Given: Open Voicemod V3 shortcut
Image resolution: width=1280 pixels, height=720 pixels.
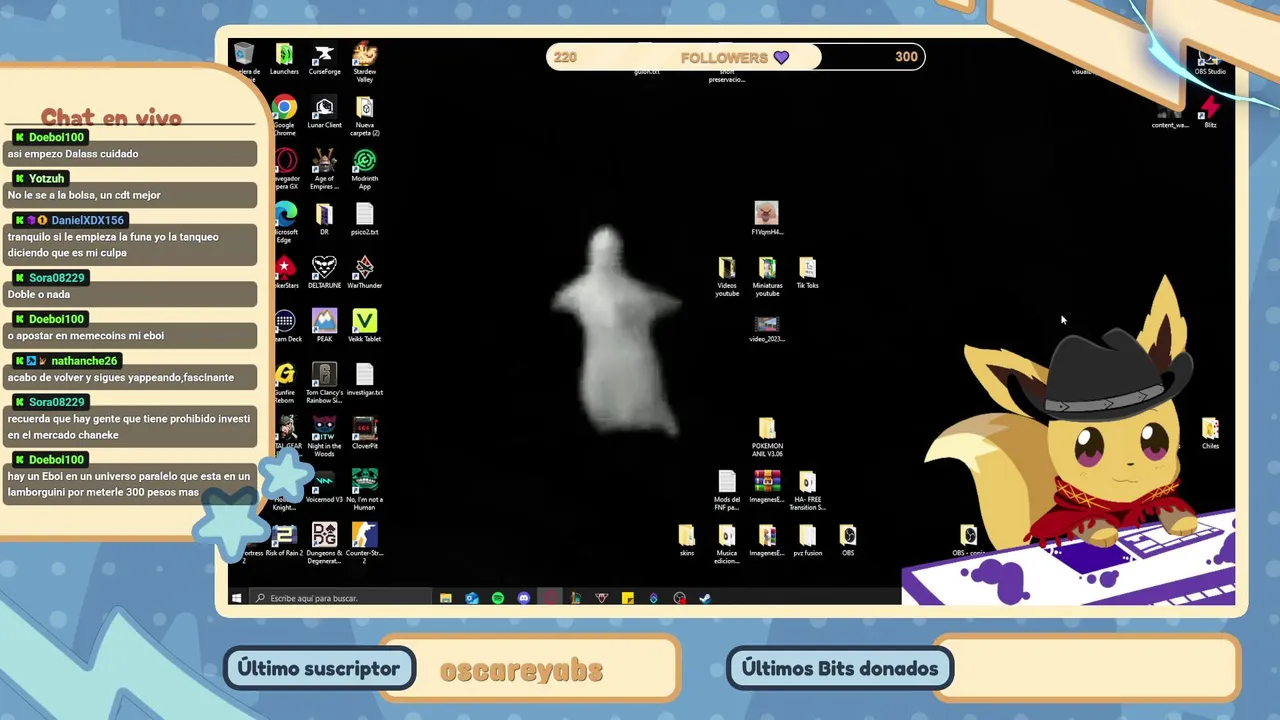Looking at the screenshot, I should click(x=324, y=487).
